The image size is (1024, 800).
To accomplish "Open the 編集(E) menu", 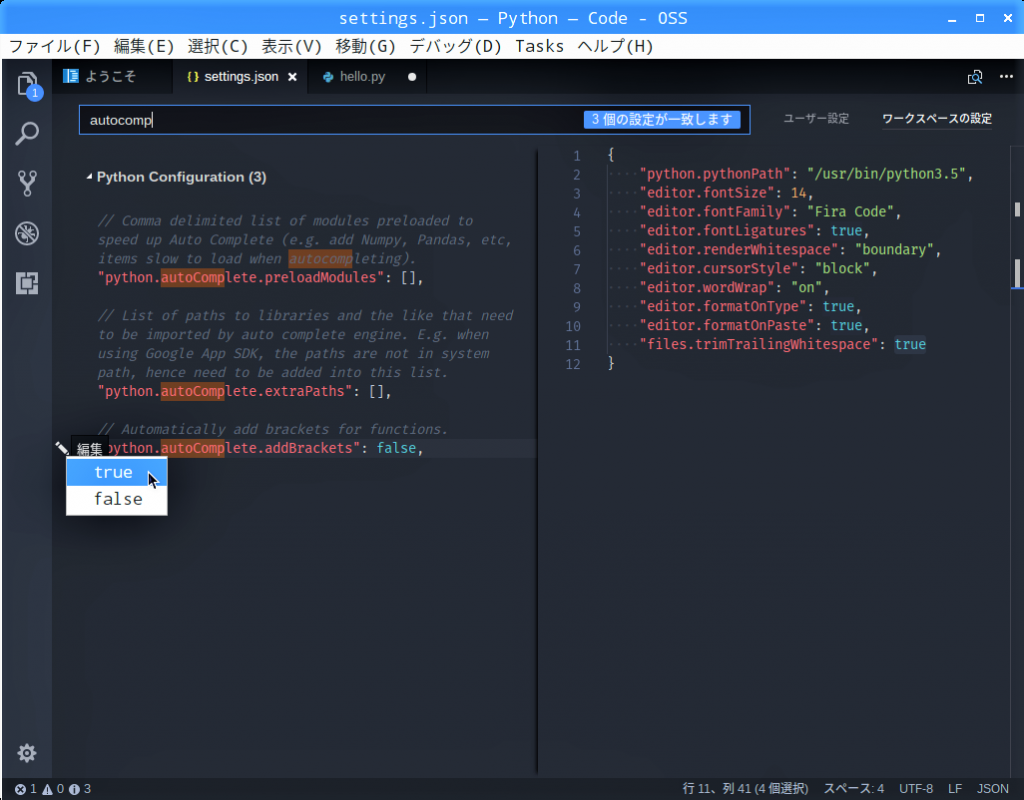I will click(x=144, y=46).
